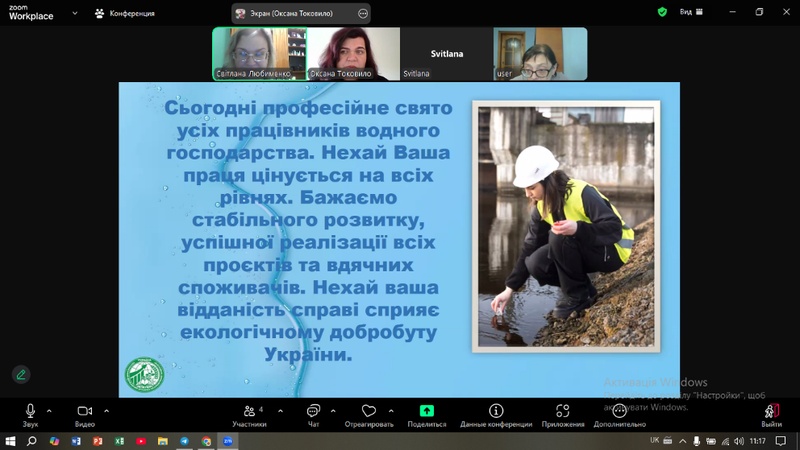Select the user participant video tile
The width and height of the screenshot is (800, 450).
coord(540,54)
